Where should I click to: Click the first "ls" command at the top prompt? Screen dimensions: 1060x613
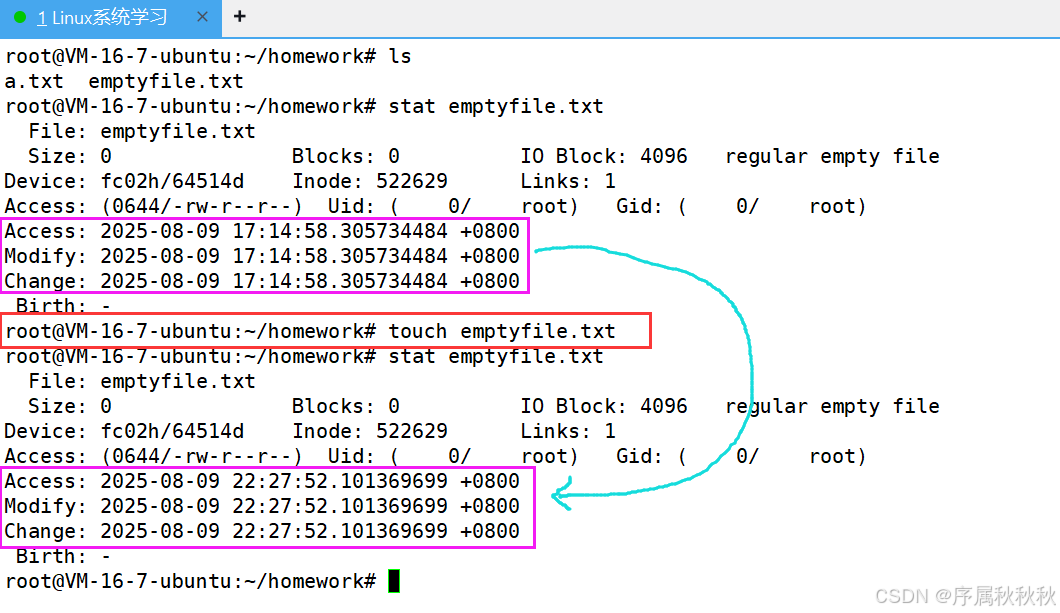(x=400, y=57)
